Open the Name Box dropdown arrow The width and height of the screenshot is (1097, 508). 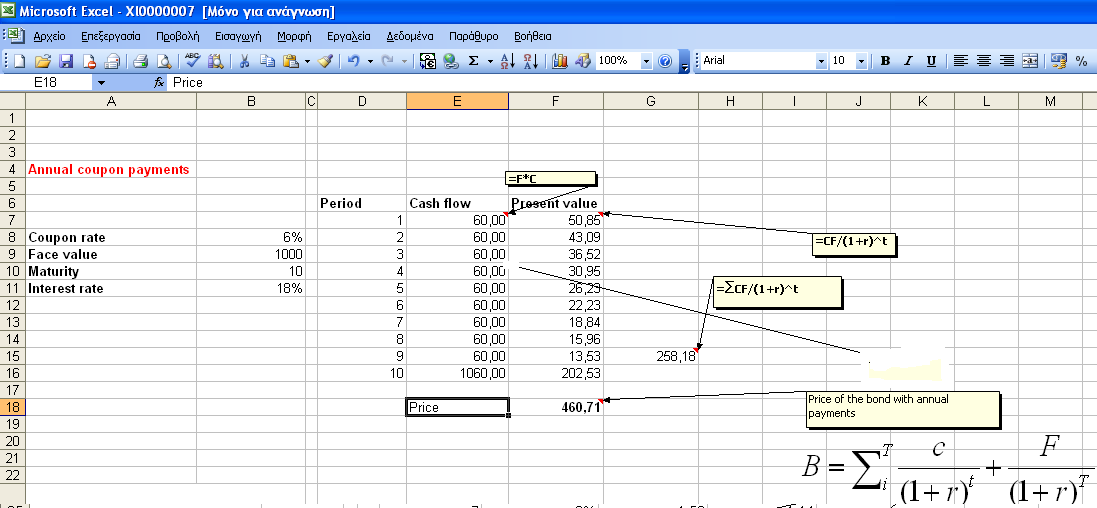[101, 83]
